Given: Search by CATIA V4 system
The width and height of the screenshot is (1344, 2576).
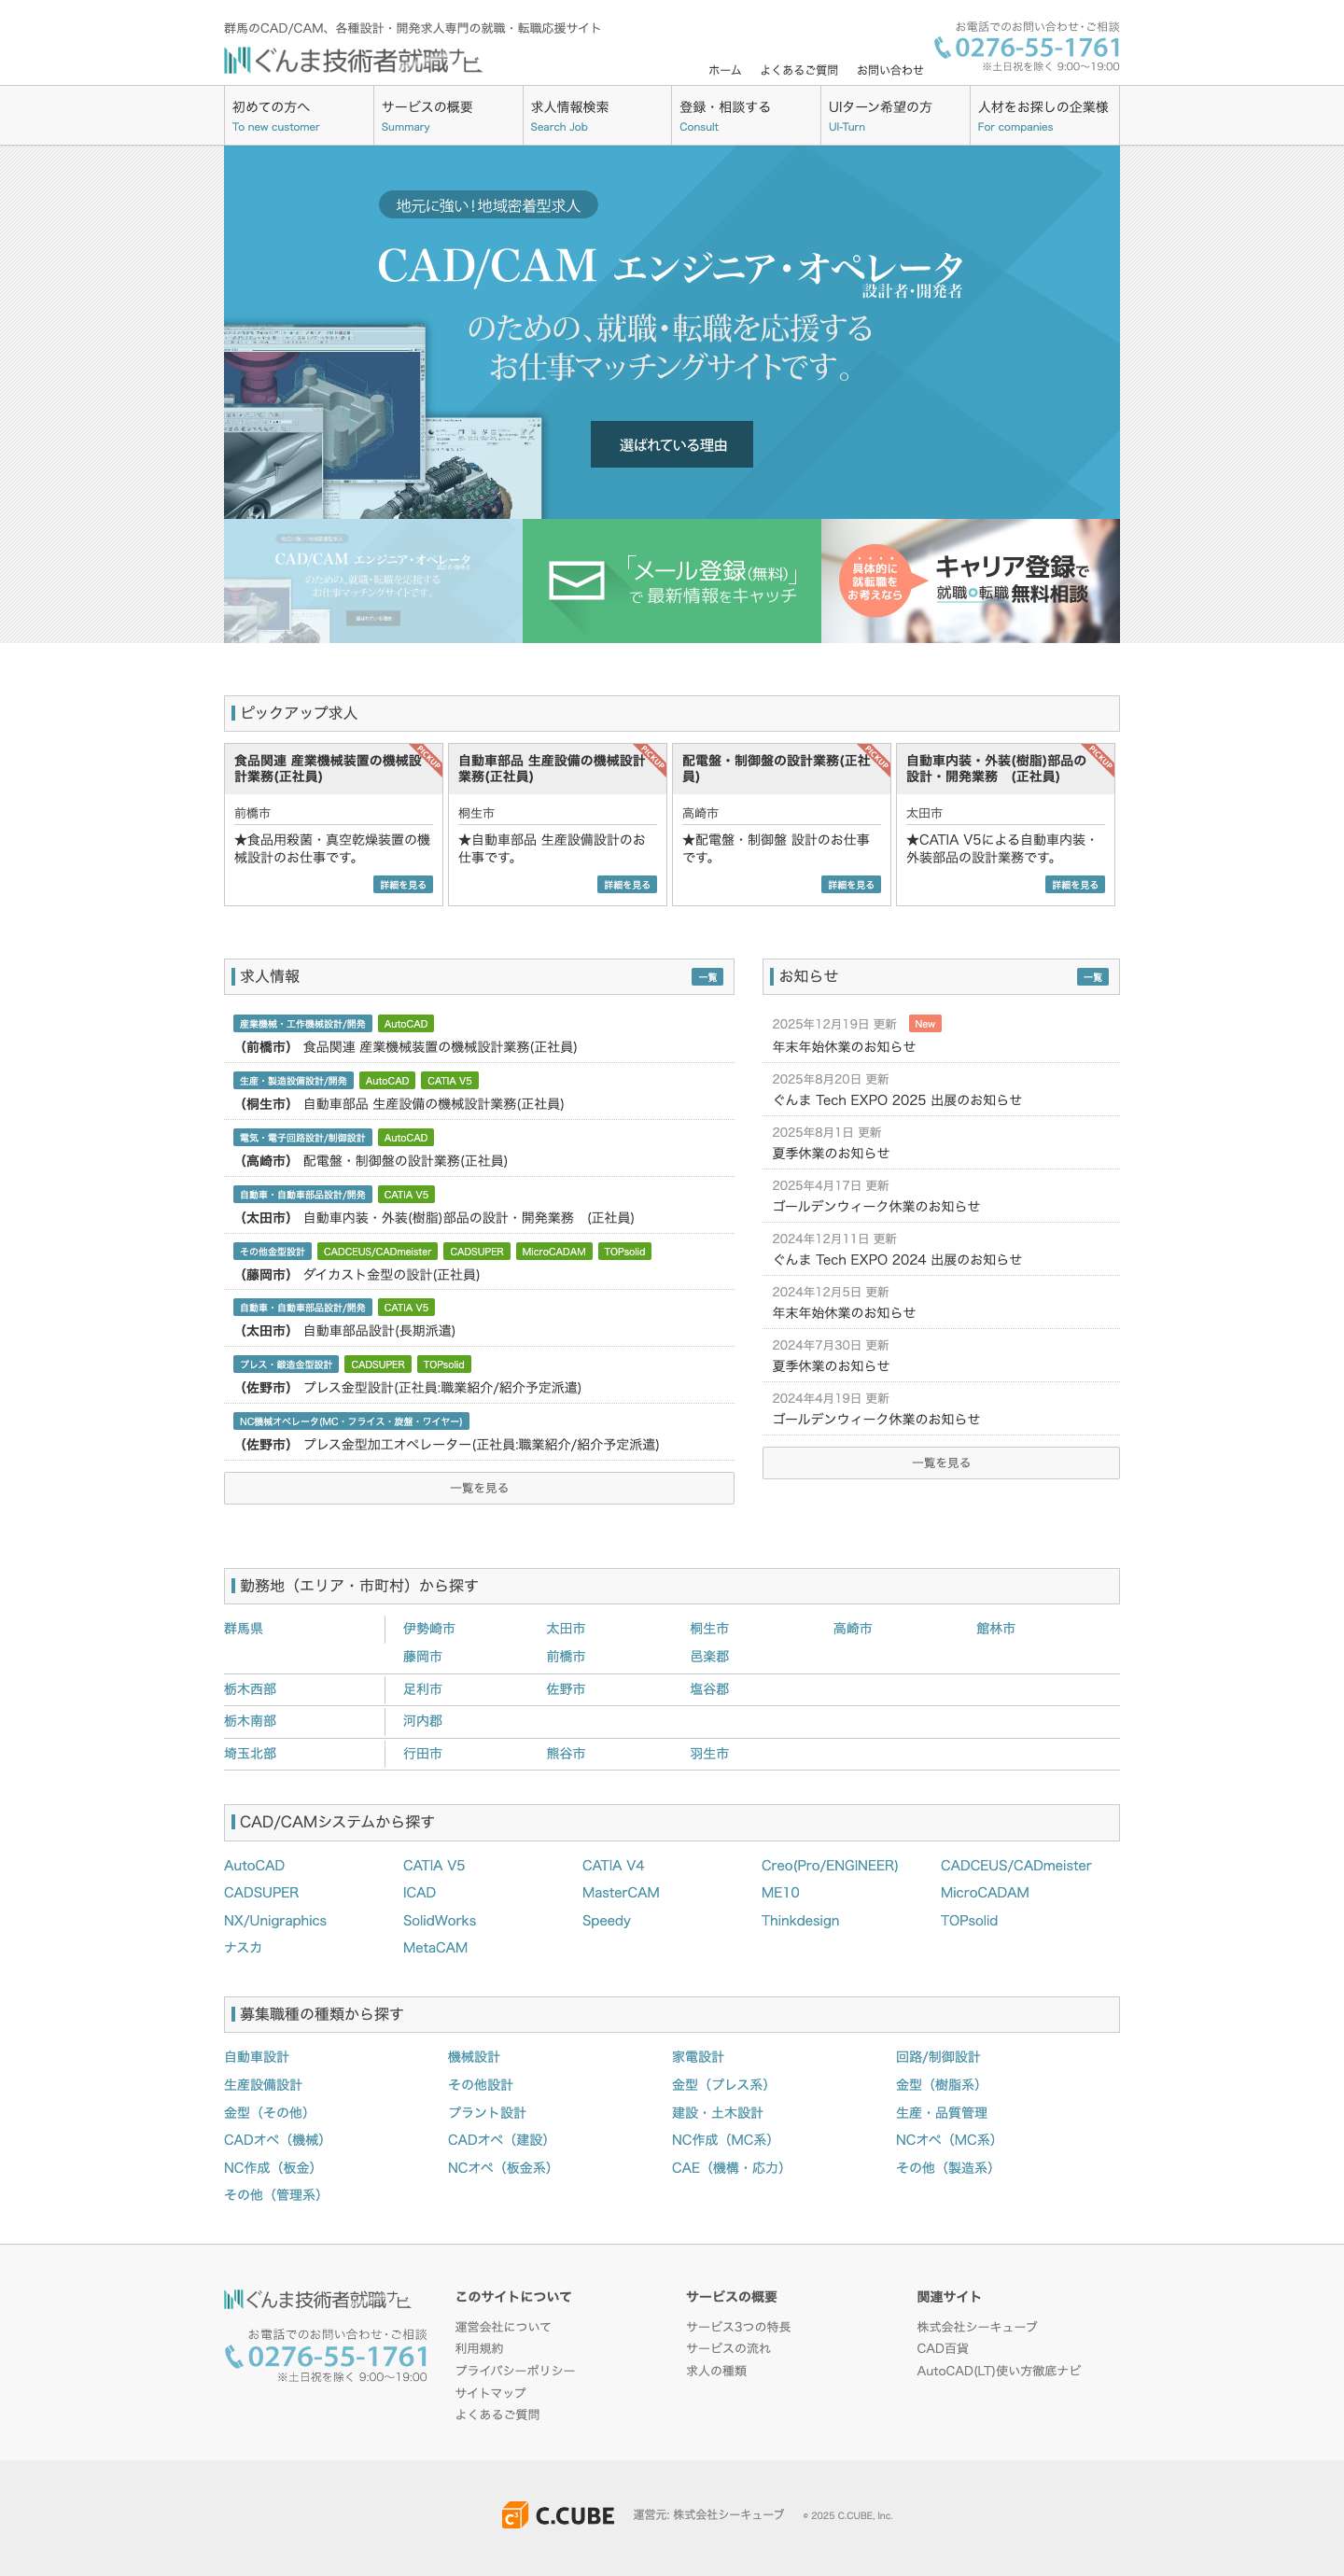Looking at the screenshot, I should (x=613, y=1866).
